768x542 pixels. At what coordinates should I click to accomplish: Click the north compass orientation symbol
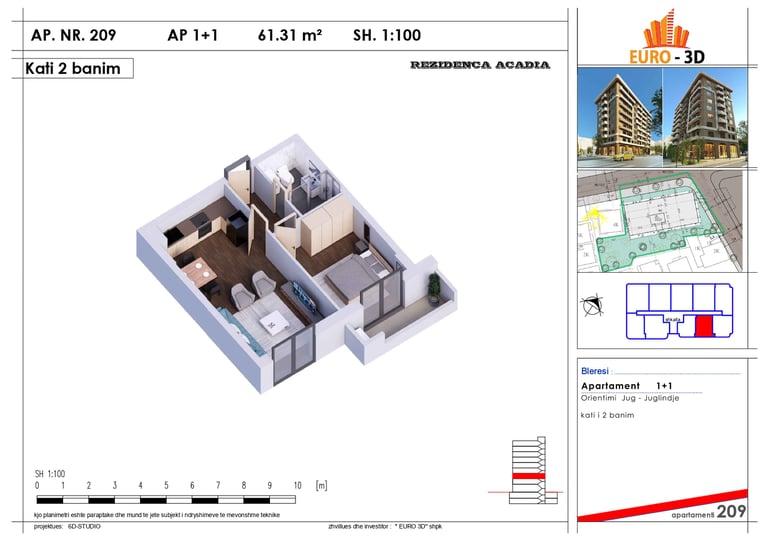pyautogui.click(x=592, y=306)
